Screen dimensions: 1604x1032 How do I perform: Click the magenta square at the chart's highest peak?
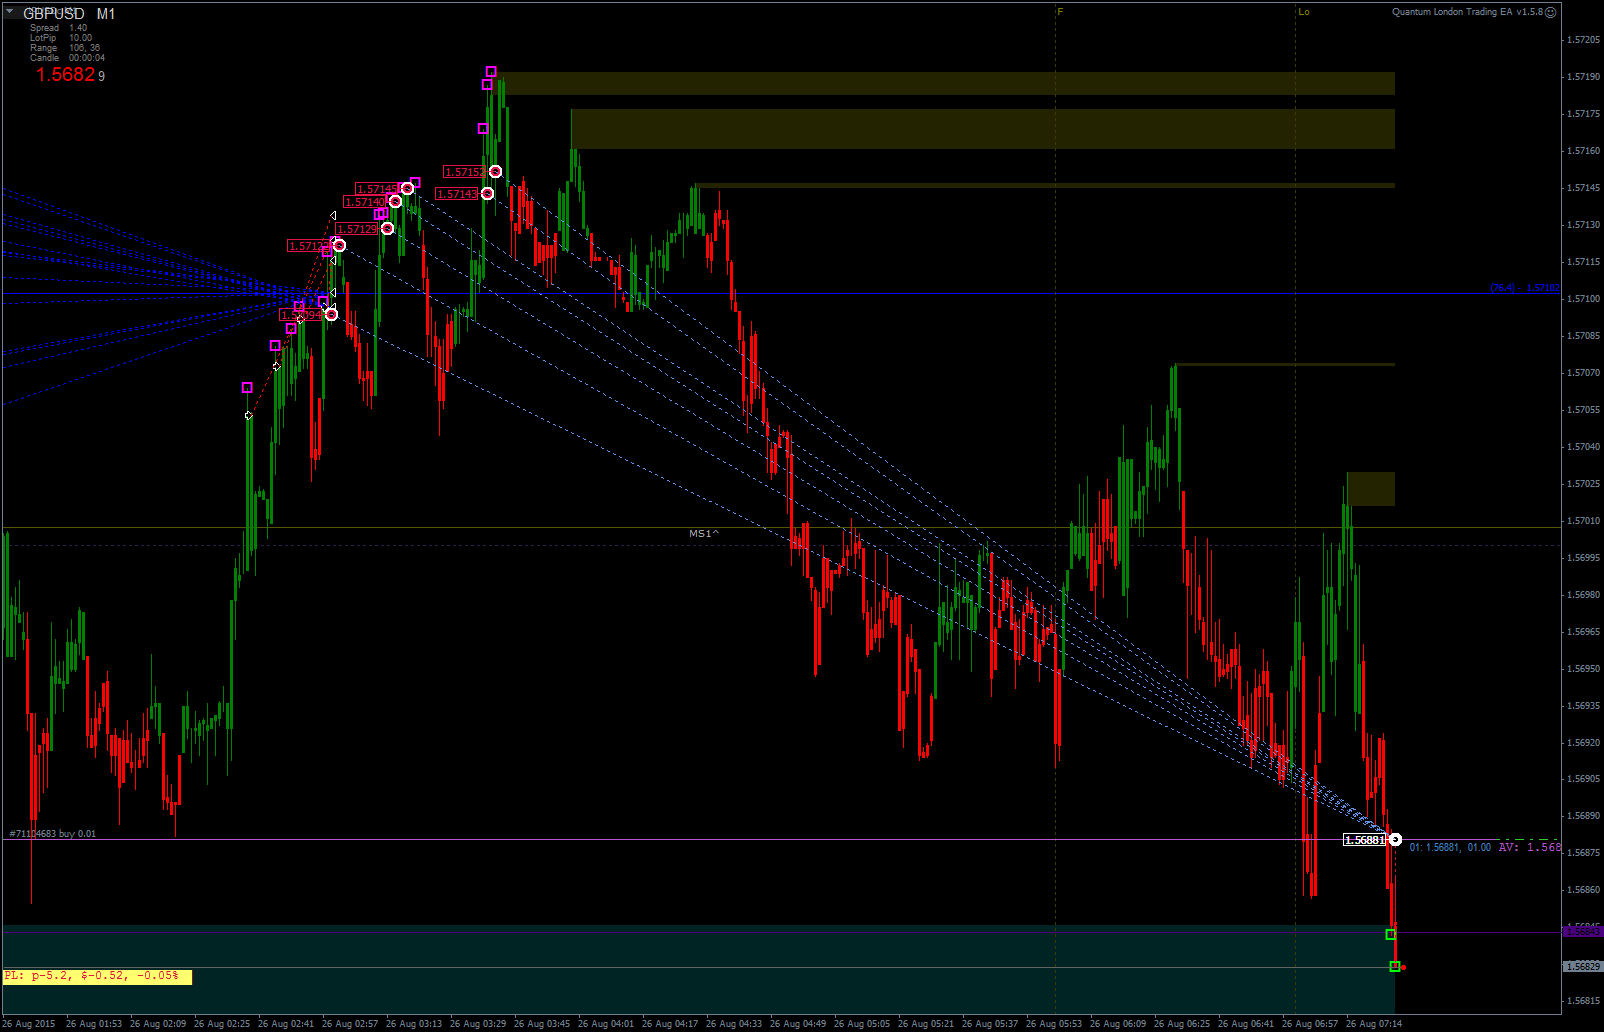point(491,72)
